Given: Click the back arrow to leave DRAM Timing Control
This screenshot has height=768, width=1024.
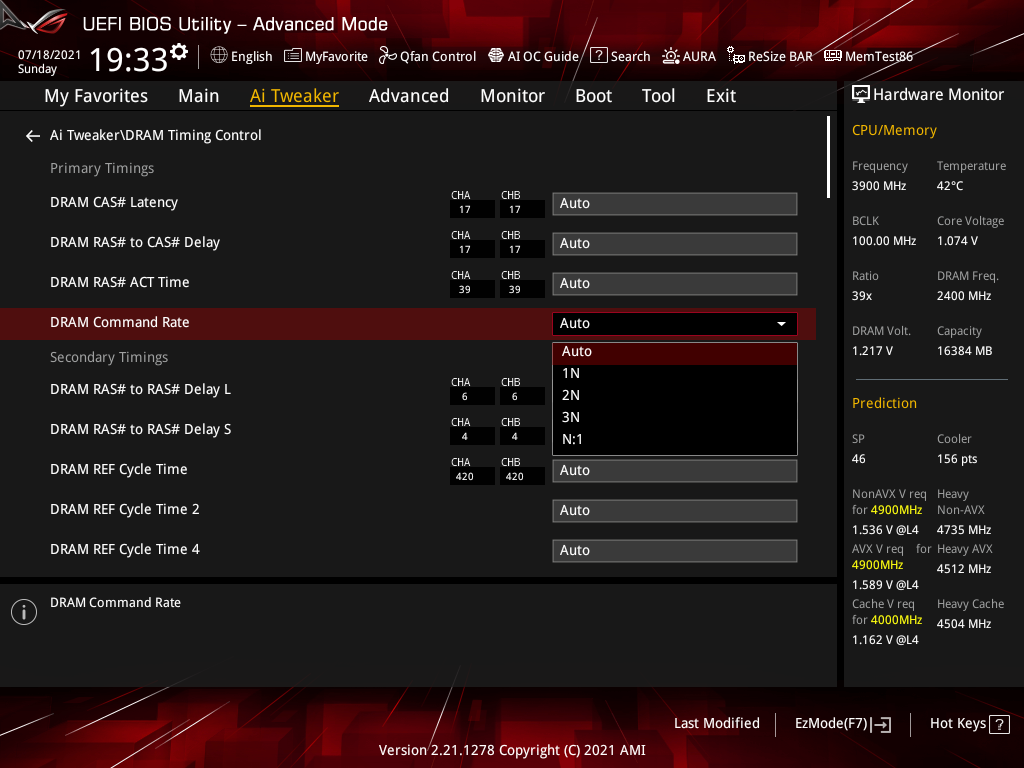Looking at the screenshot, I should pyautogui.click(x=32, y=135).
